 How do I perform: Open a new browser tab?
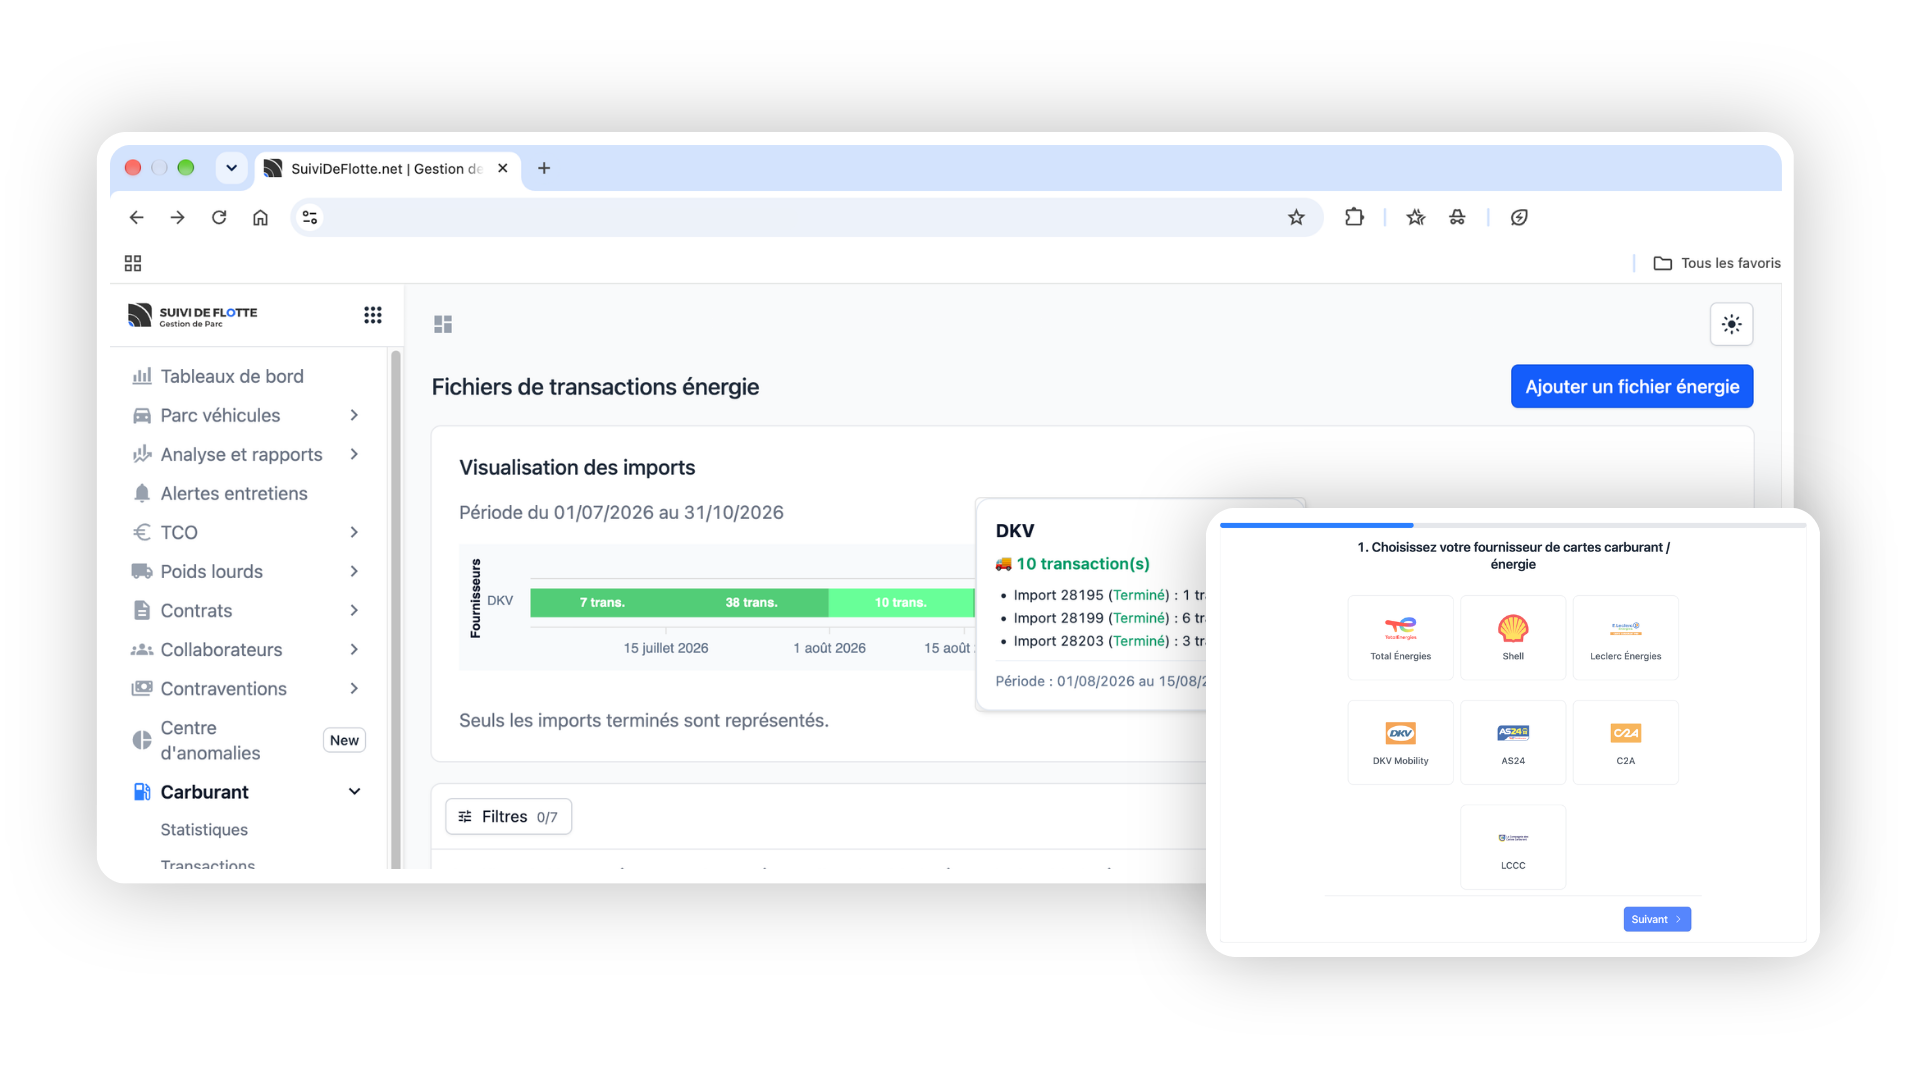(x=544, y=168)
